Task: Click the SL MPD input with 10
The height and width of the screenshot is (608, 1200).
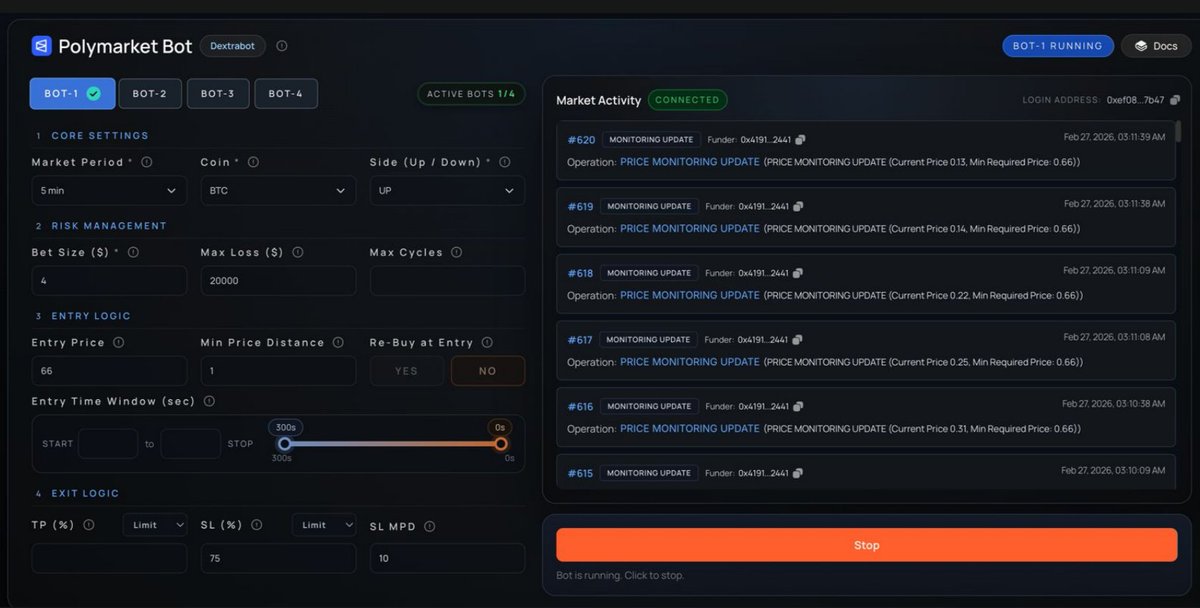Action: [447, 558]
